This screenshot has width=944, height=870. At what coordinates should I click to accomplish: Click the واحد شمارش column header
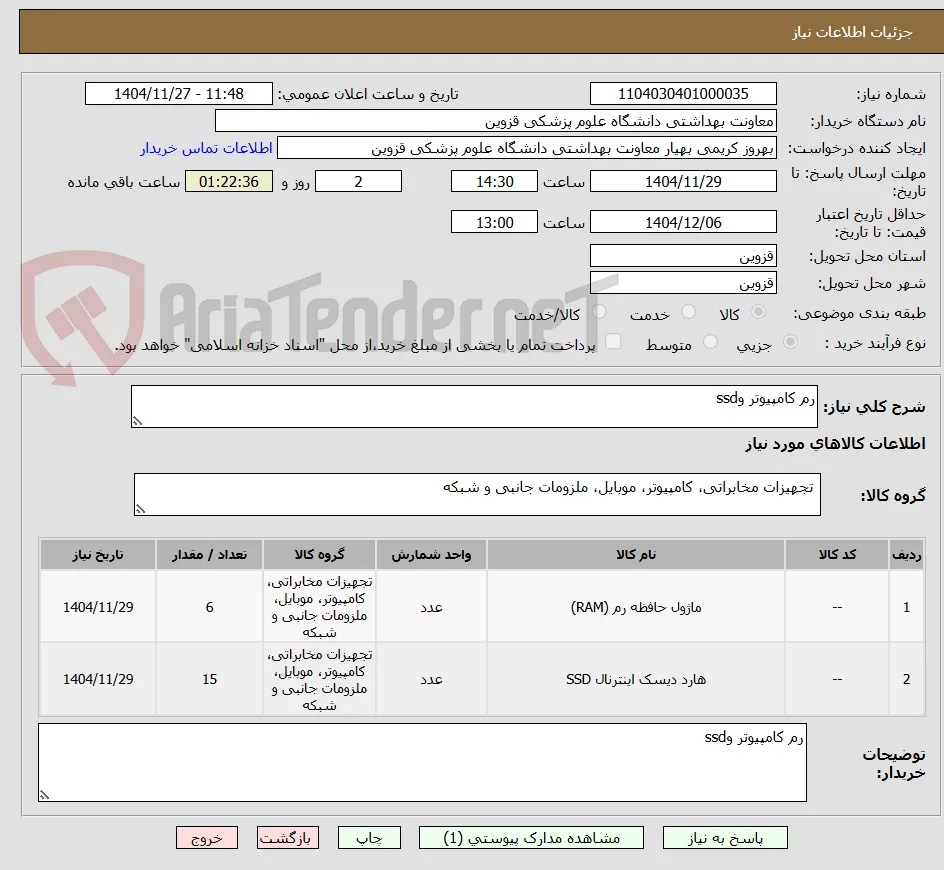431,555
